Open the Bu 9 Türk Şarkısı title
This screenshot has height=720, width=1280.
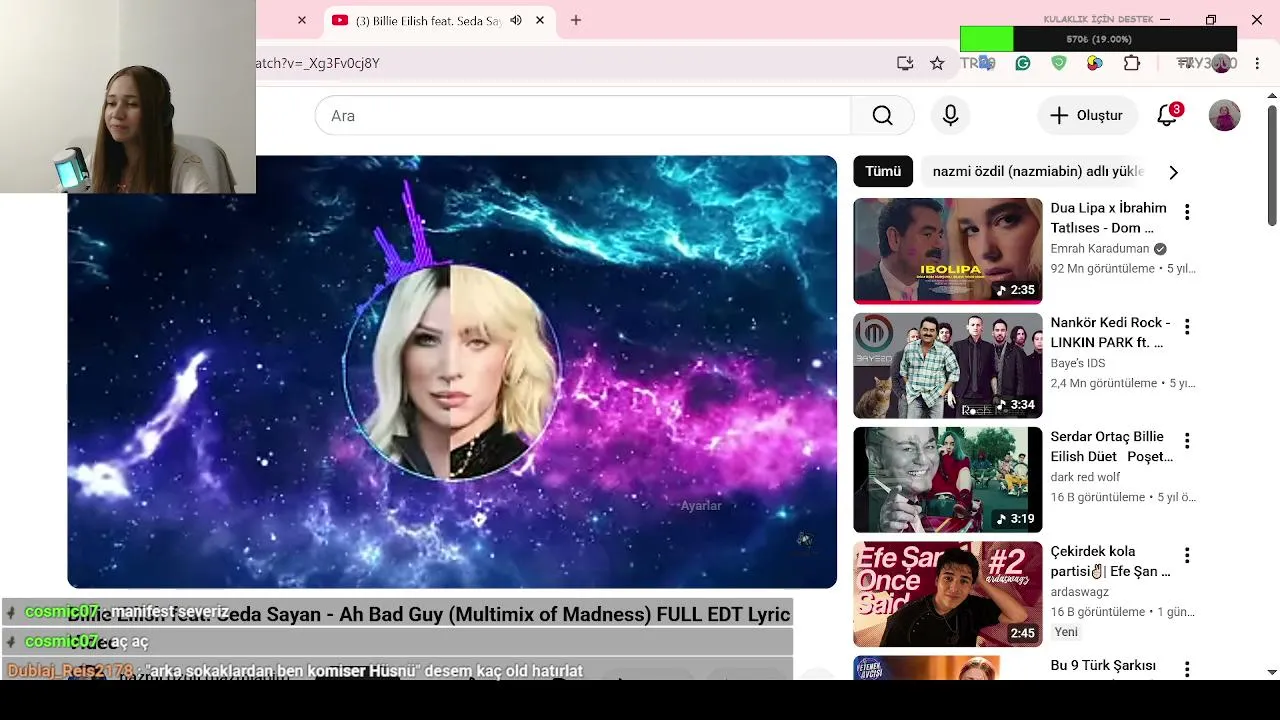click(x=1103, y=666)
